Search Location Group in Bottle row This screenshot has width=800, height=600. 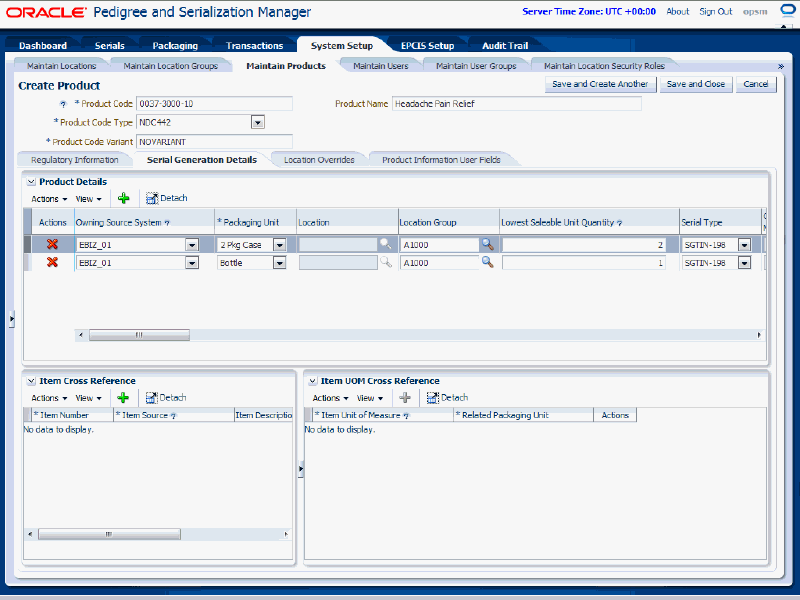(x=488, y=262)
